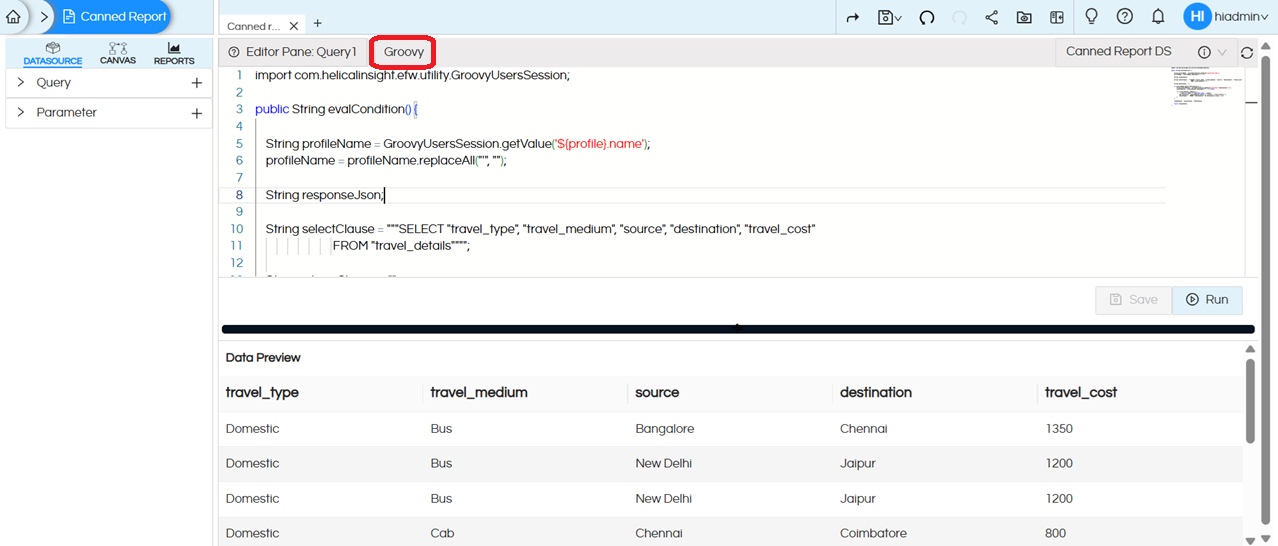This screenshot has height=546, width=1278.
Task: Click the redo arrow icon in toolbar
Action: [853, 17]
